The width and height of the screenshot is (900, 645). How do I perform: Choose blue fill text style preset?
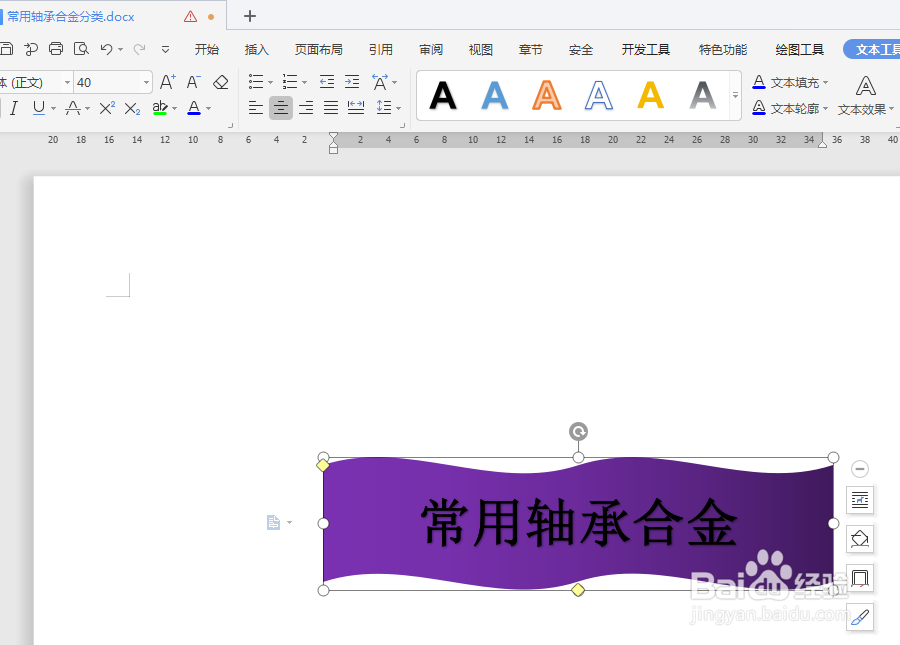(x=495, y=95)
